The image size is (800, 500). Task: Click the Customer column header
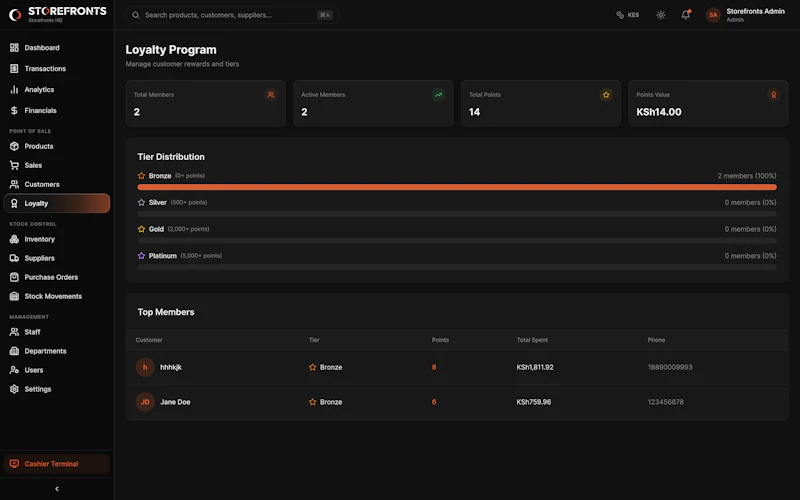[149, 340]
